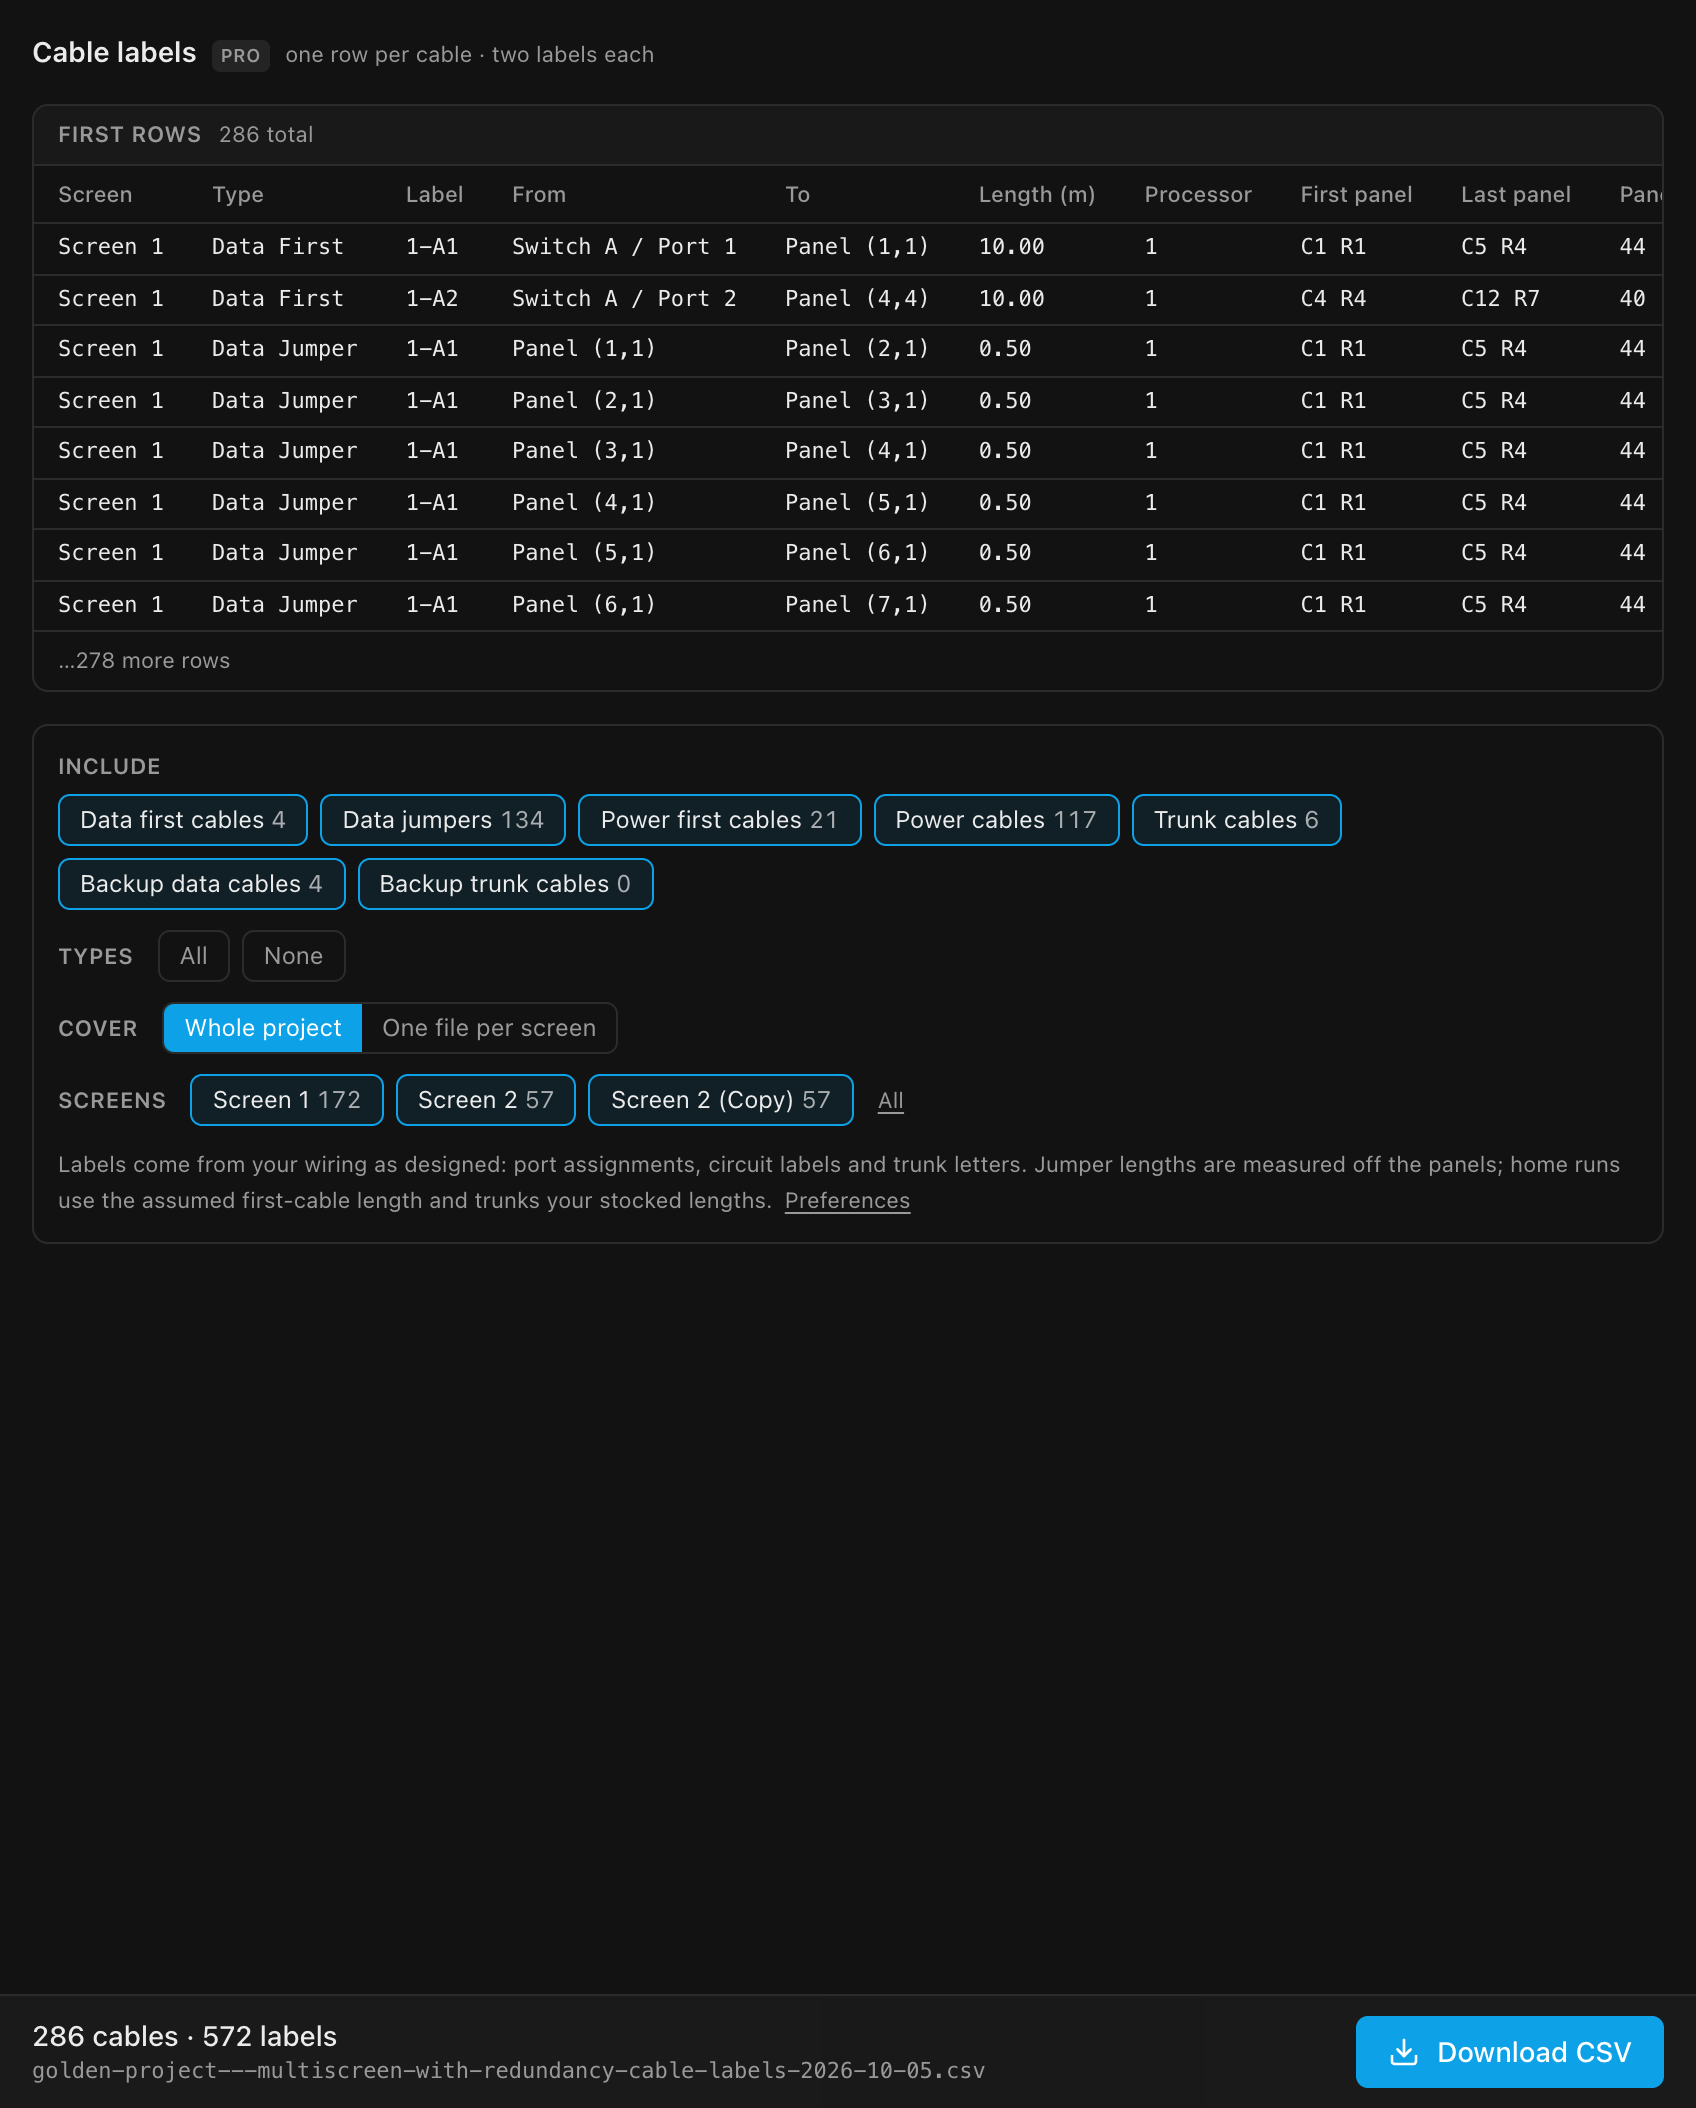Click the PRO badge
Image resolution: width=1696 pixels, height=2108 pixels.
pos(241,56)
